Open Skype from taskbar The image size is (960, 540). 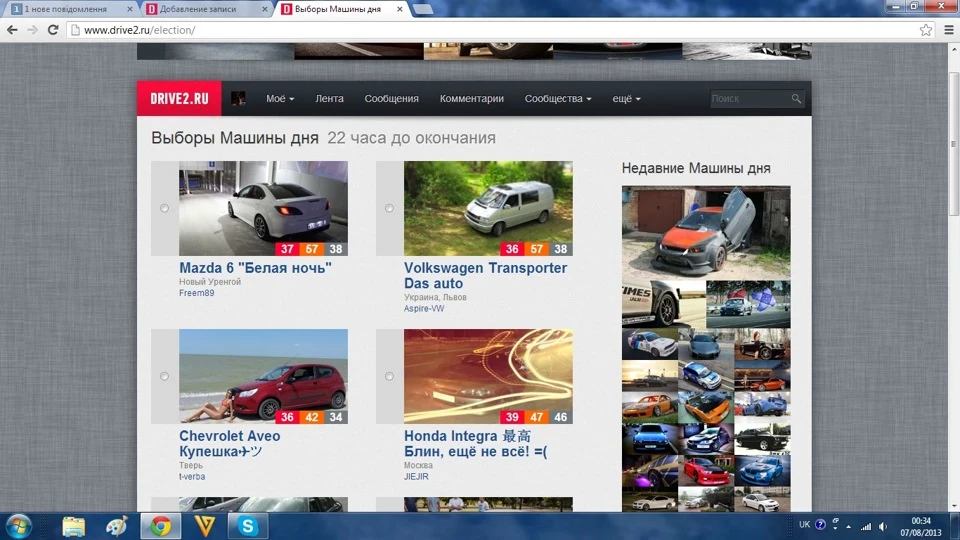248,526
